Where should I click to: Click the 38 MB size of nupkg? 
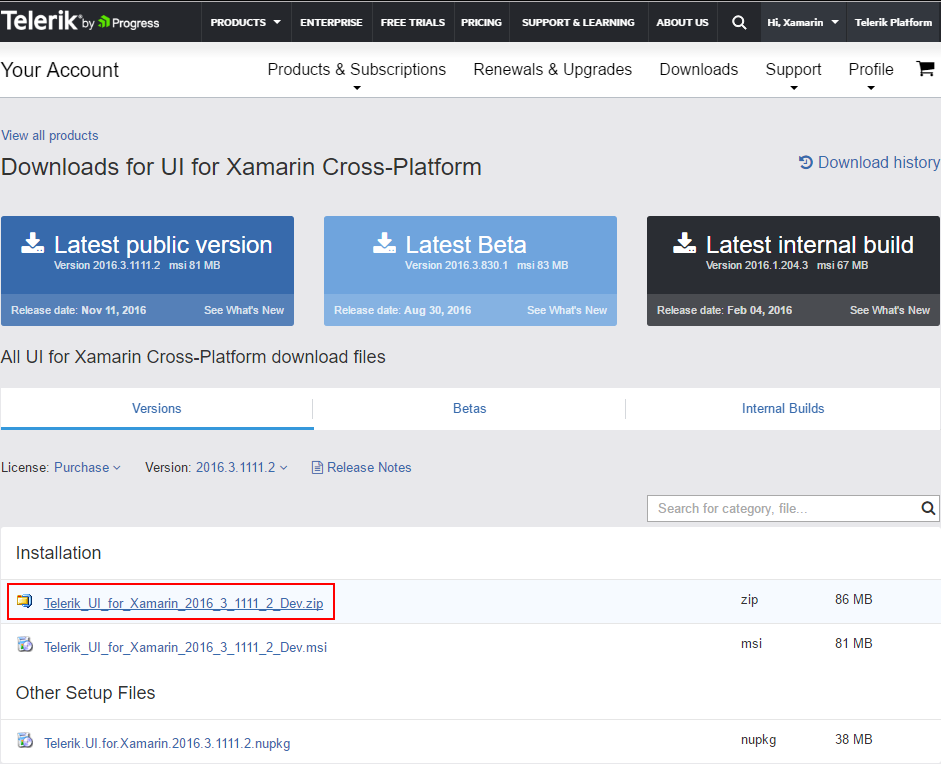point(853,739)
